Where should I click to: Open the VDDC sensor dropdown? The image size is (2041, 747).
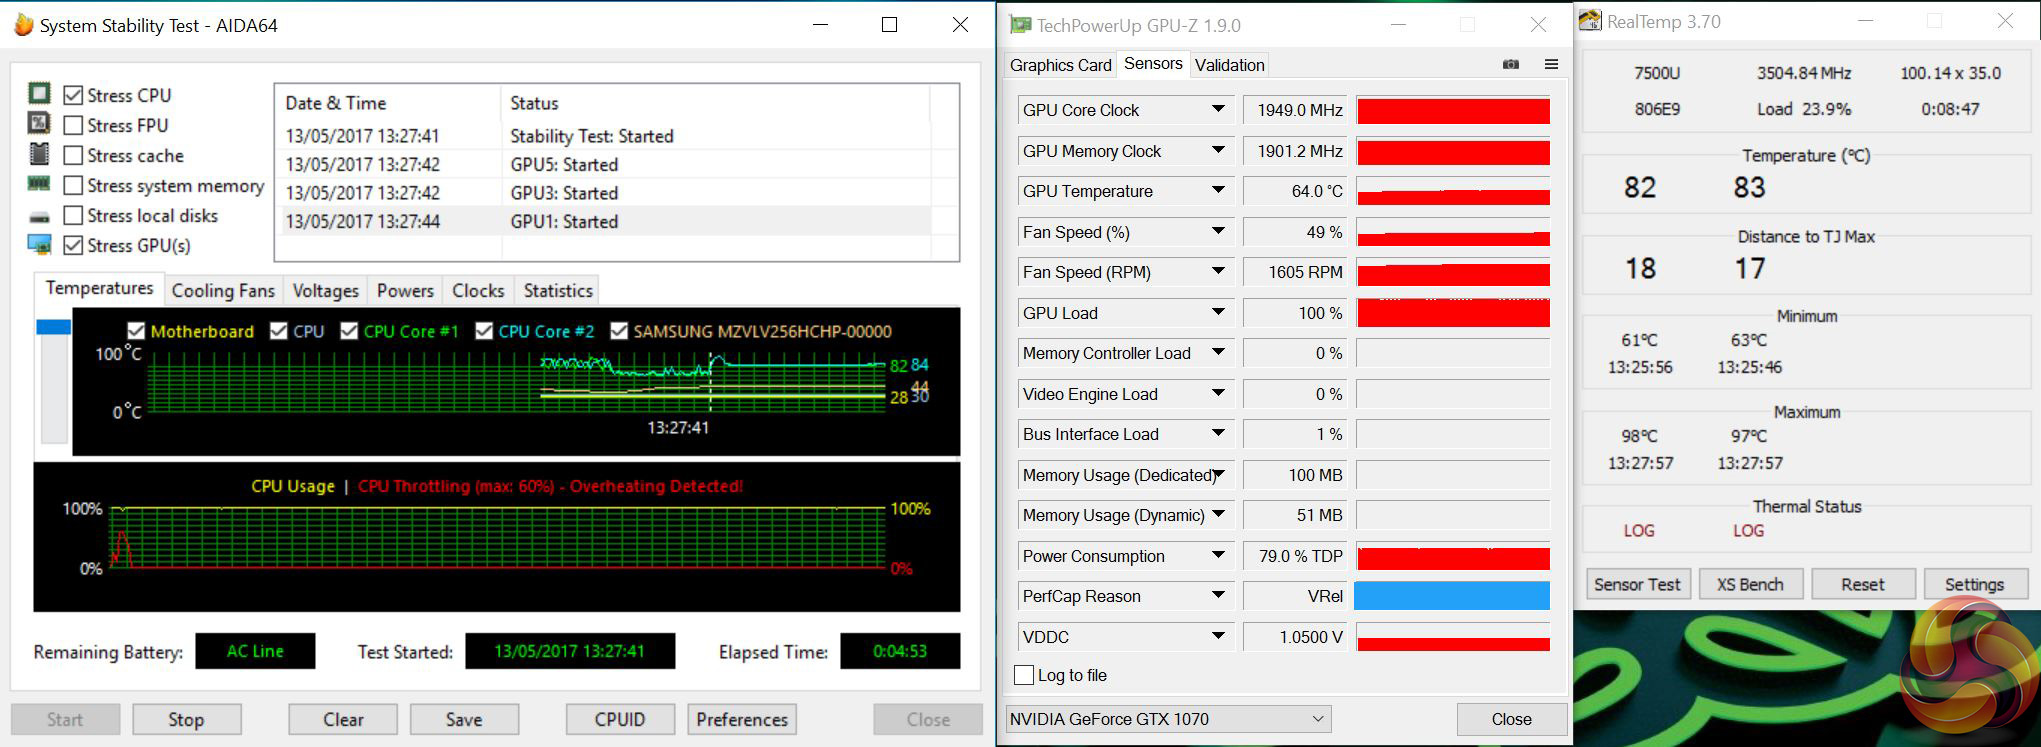[x=1218, y=637]
